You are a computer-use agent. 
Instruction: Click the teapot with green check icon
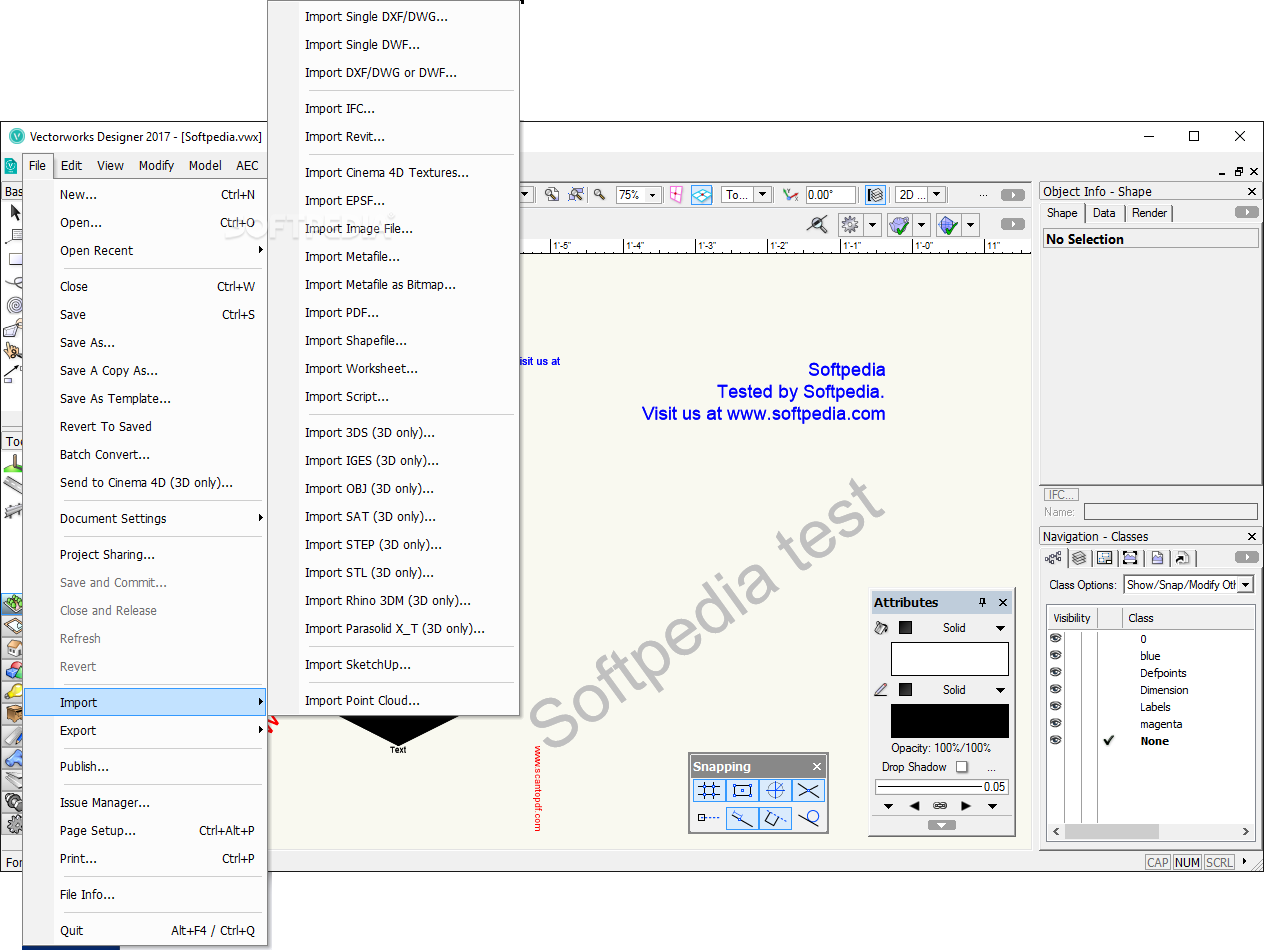click(x=900, y=225)
